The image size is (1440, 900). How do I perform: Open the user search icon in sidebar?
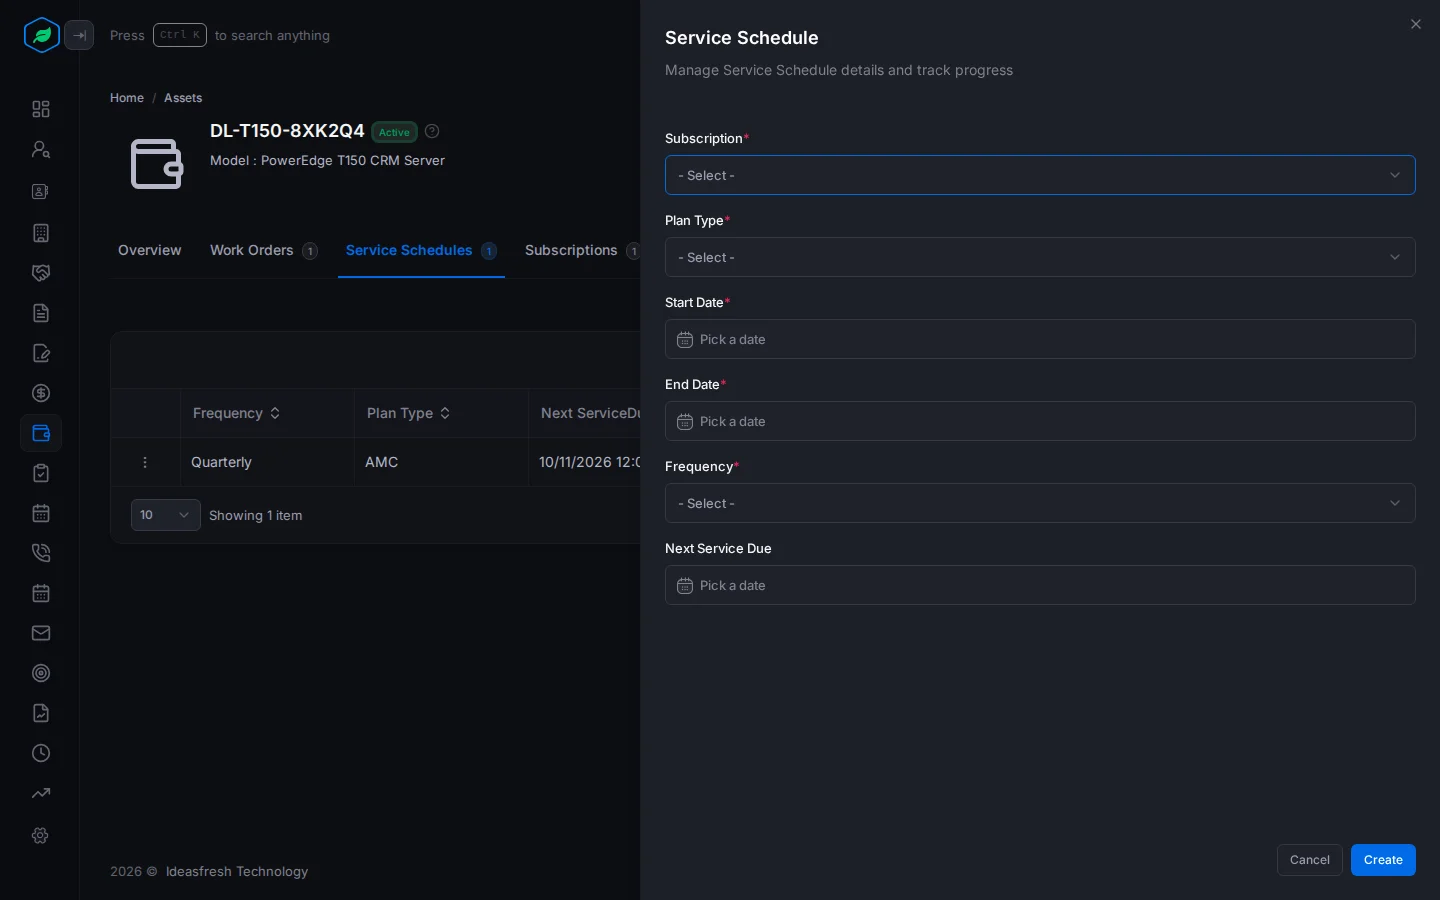click(x=41, y=149)
